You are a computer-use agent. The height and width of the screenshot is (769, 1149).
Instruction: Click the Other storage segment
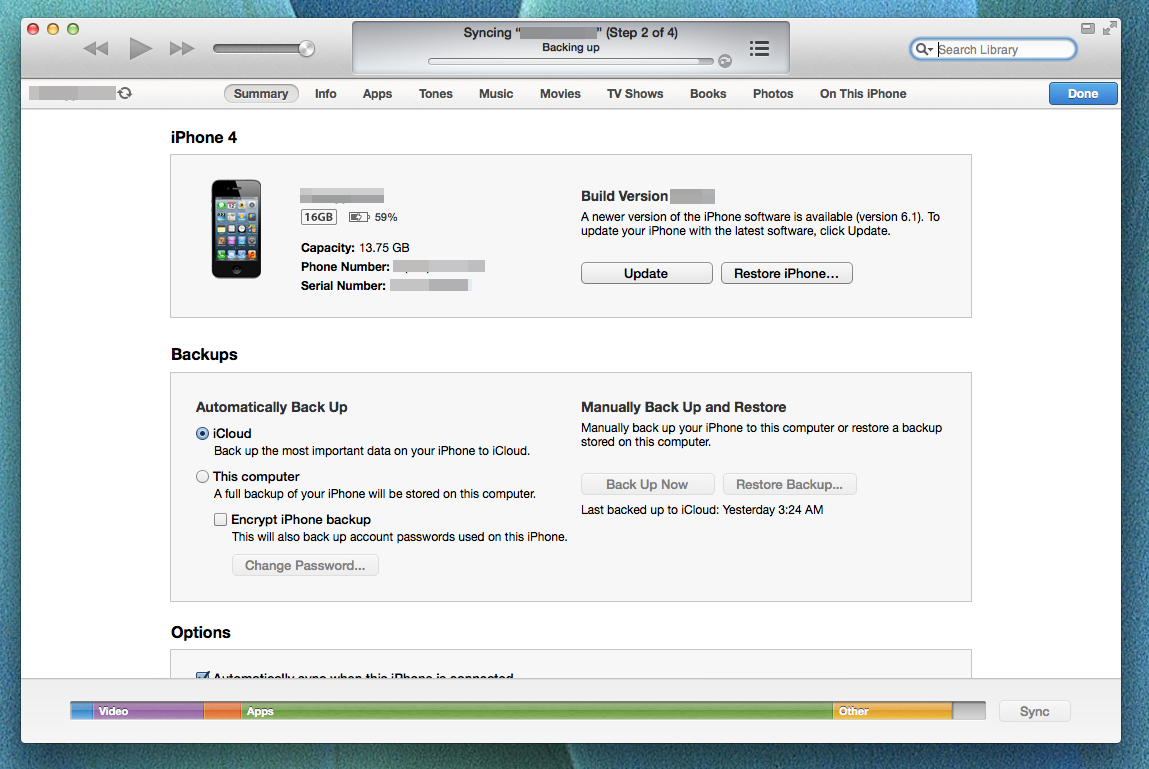coord(892,711)
